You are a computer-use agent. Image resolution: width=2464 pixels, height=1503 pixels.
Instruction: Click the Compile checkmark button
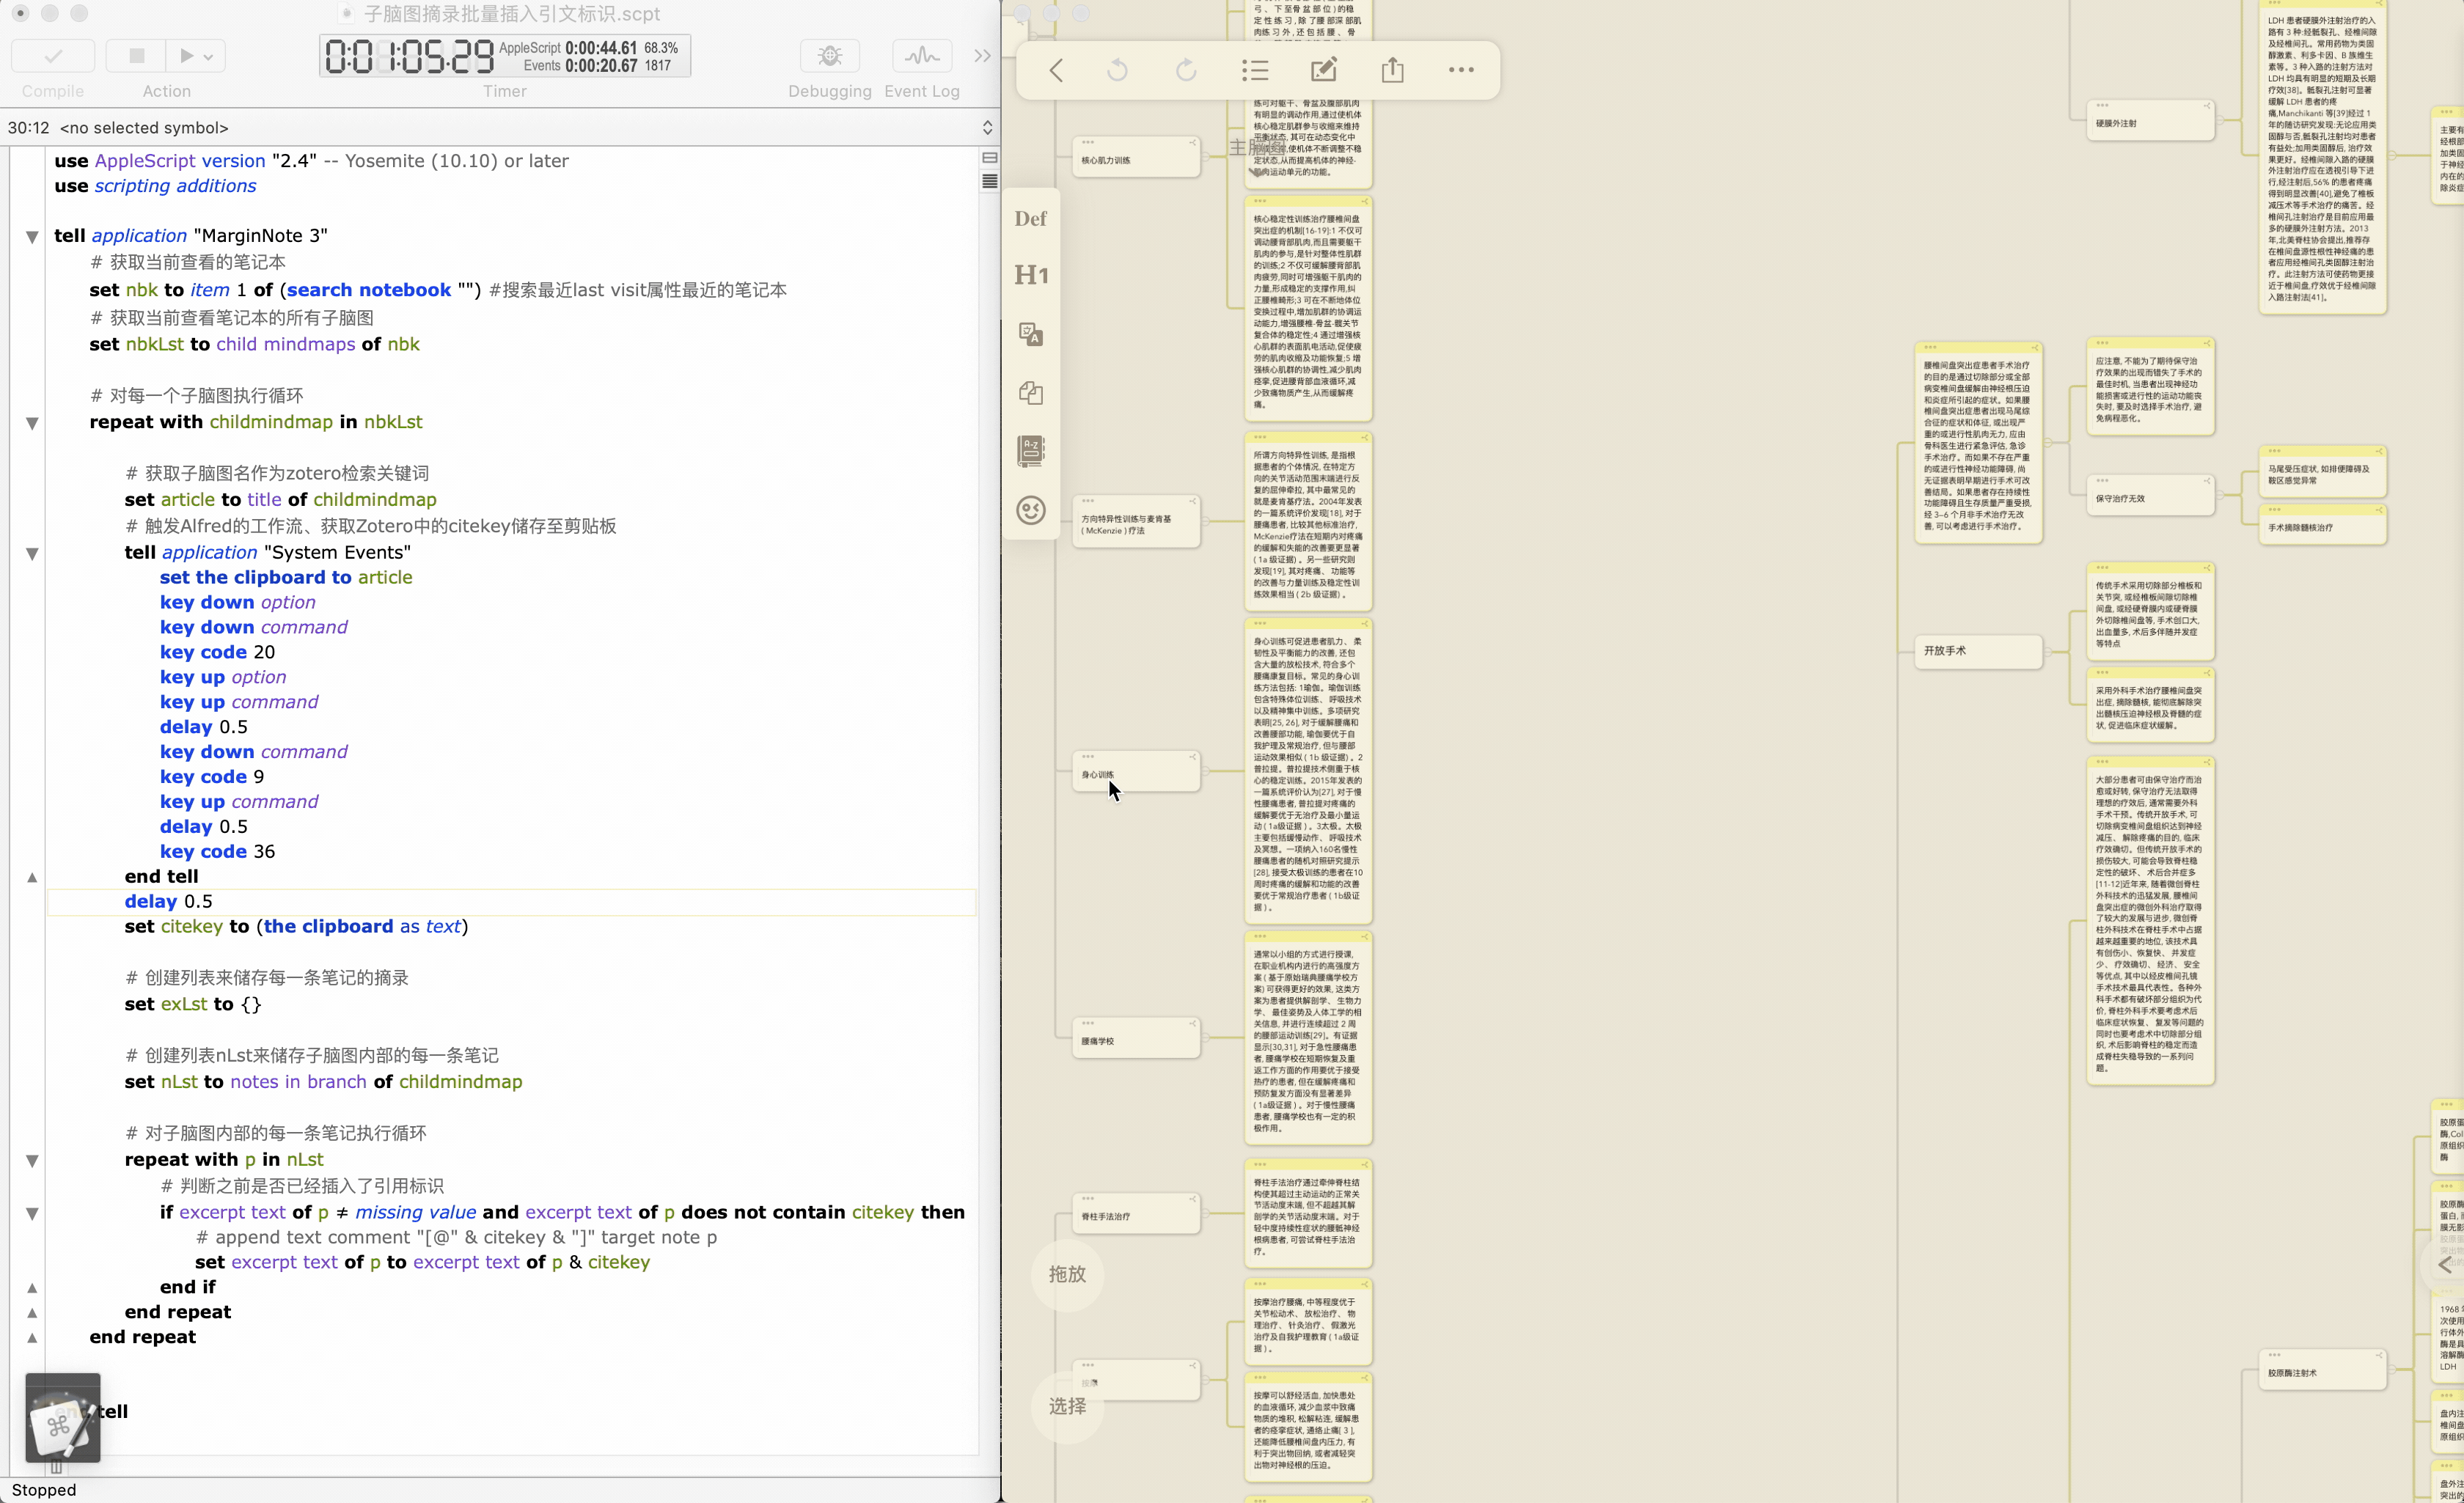point(53,56)
